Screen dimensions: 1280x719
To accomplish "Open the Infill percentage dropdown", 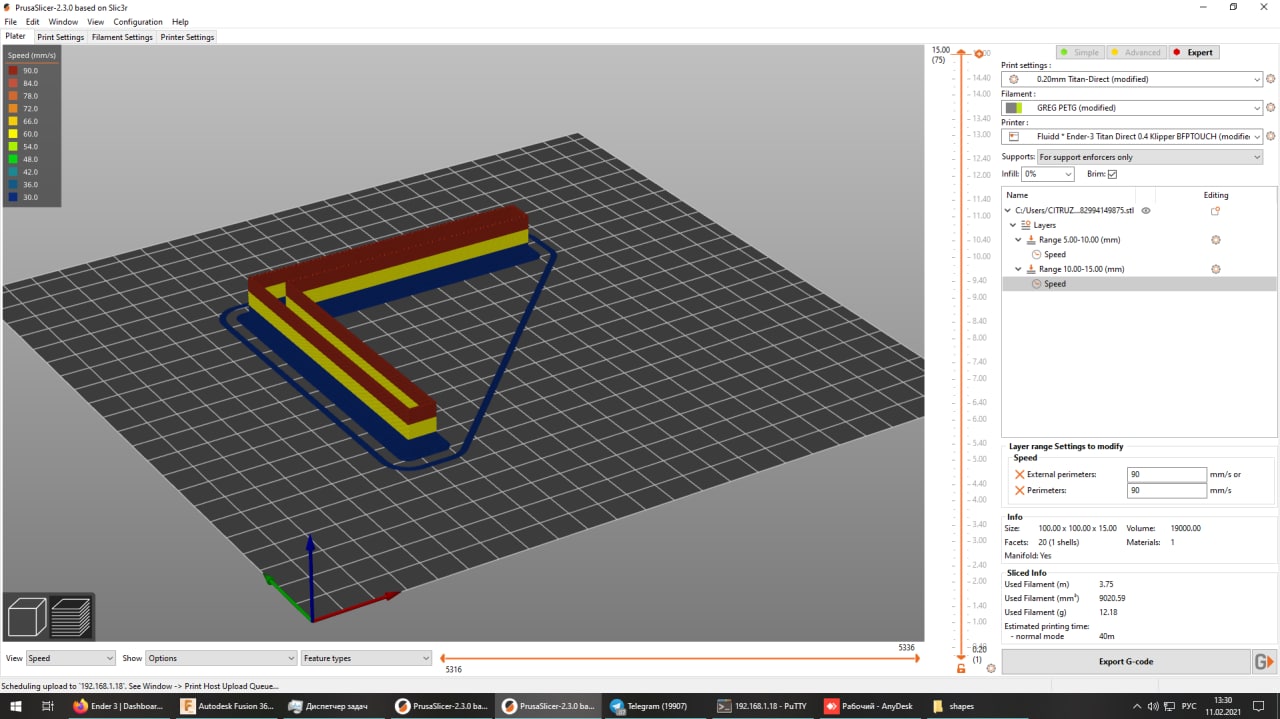I will tap(1047, 174).
